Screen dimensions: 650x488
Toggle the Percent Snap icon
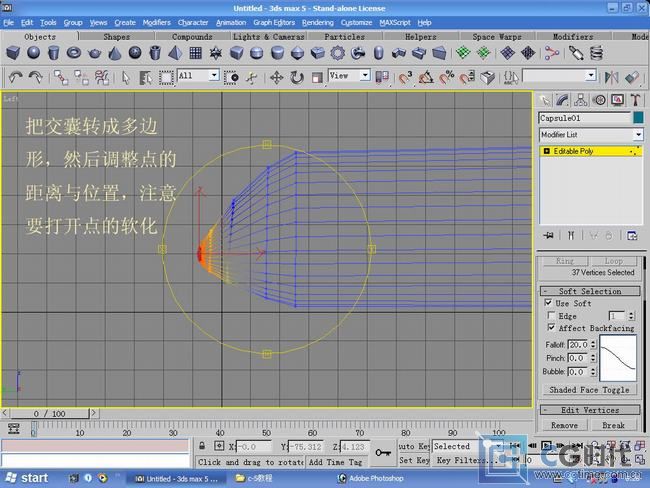(446, 78)
